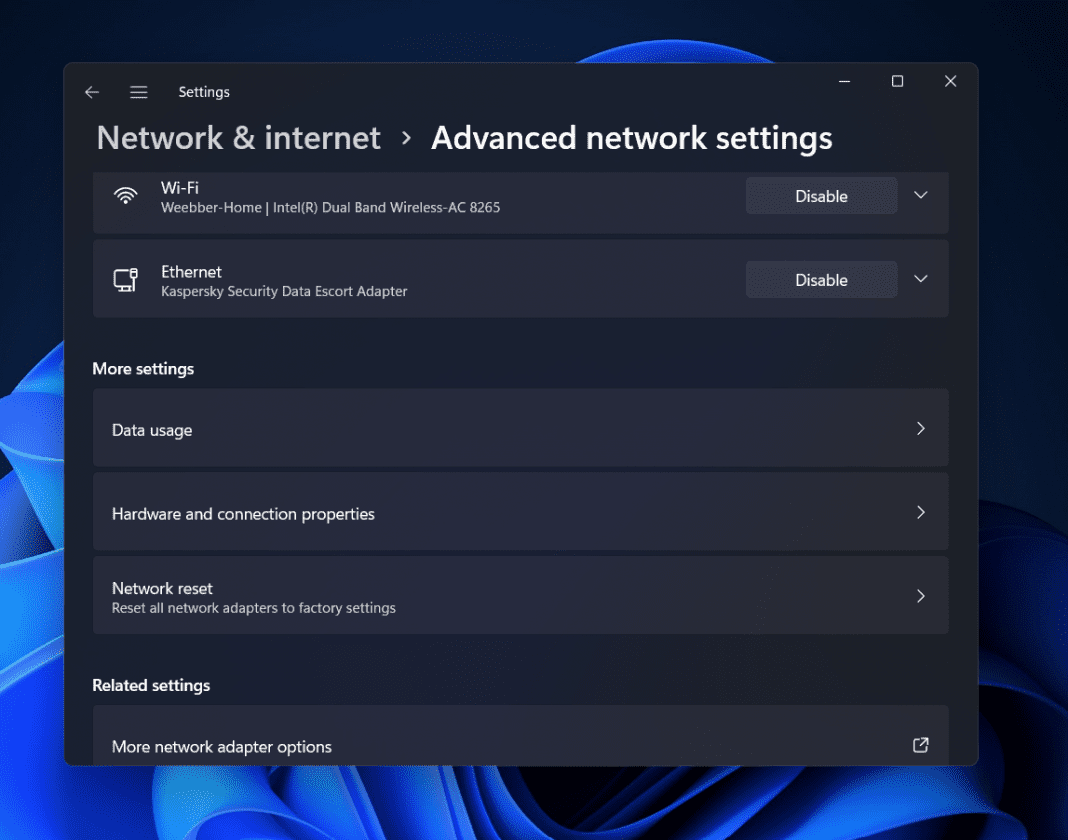The height and width of the screenshot is (840, 1068).
Task: Click the external link icon beside More network adapter options
Action: pos(920,745)
